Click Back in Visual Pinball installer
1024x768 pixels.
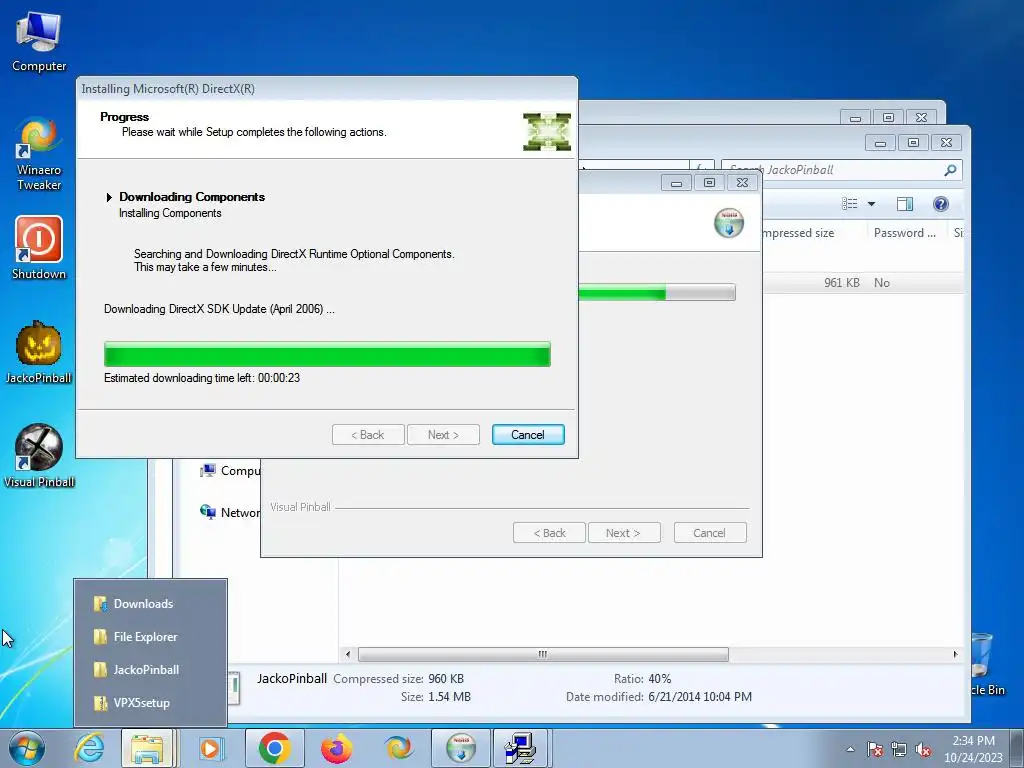[x=549, y=533]
